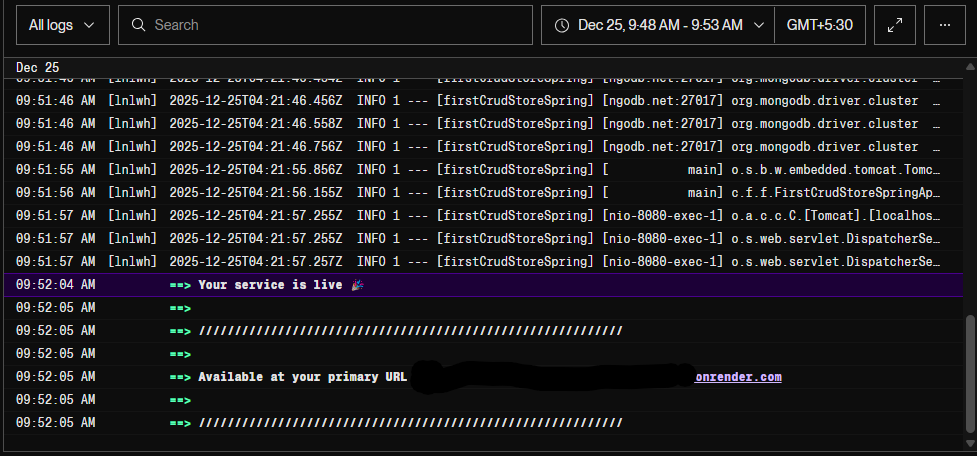Select the 'Available at your primary URL' text

[302, 377]
